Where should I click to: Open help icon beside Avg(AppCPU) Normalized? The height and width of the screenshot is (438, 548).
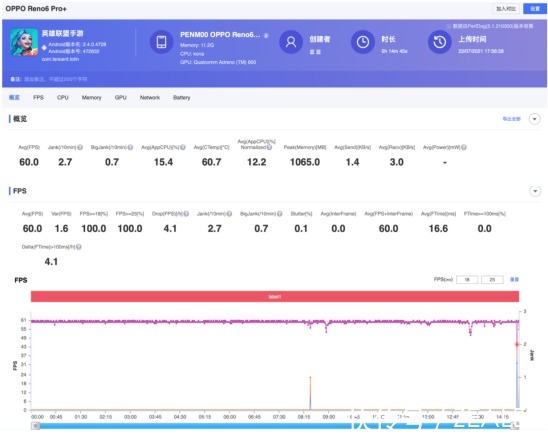pos(269,148)
